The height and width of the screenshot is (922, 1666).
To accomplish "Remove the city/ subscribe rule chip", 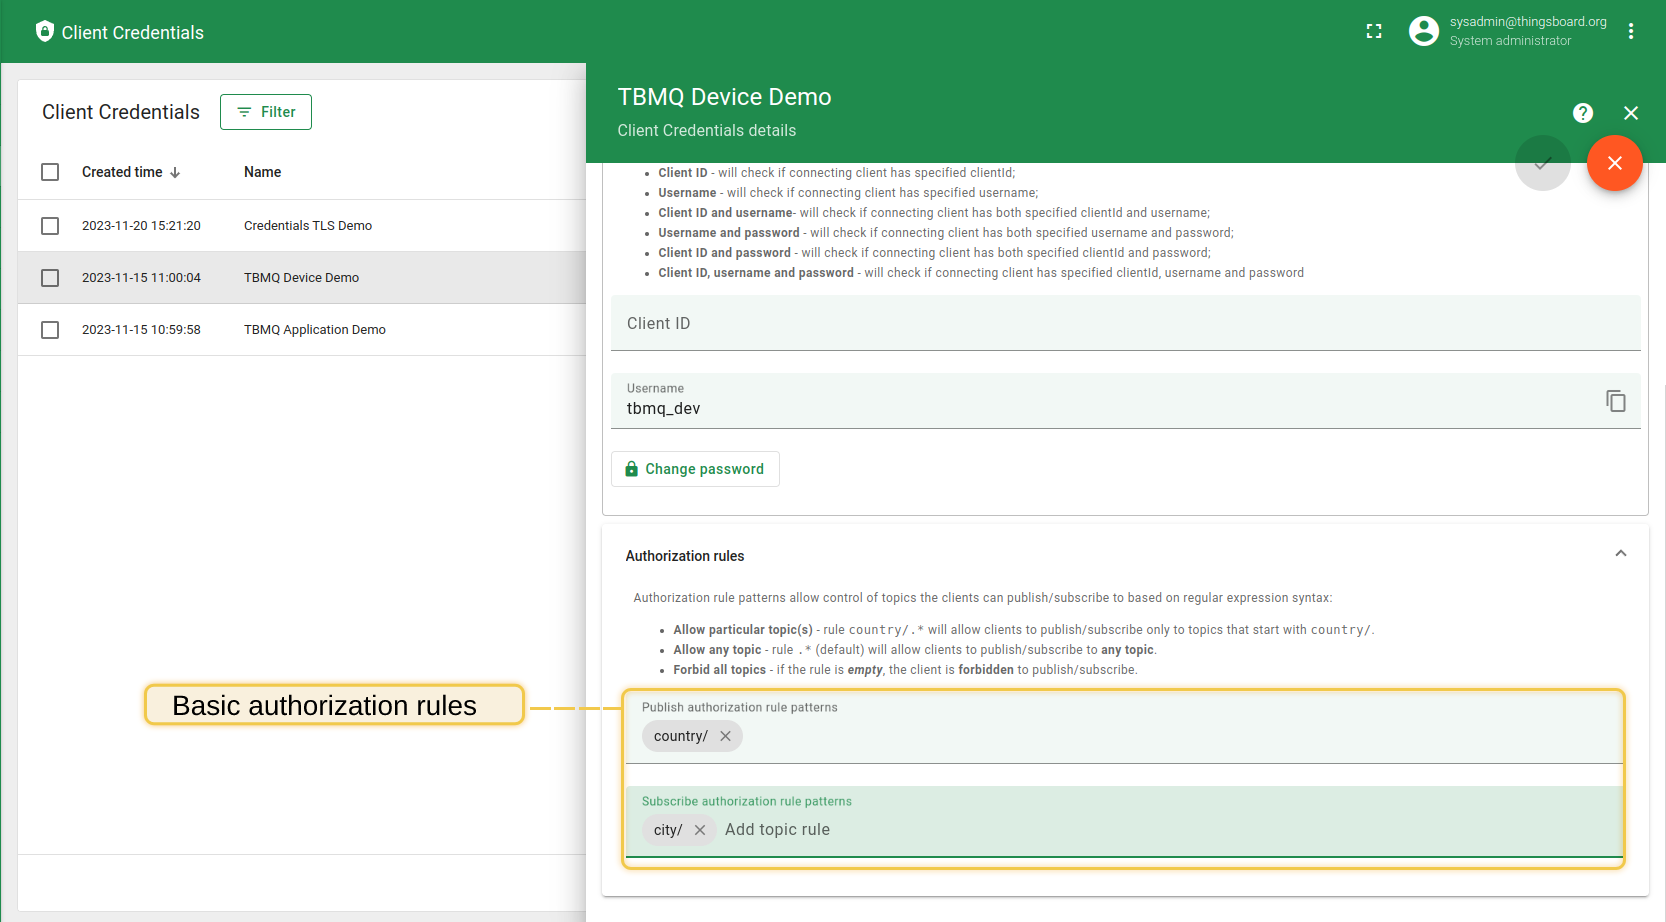I will [x=700, y=830].
